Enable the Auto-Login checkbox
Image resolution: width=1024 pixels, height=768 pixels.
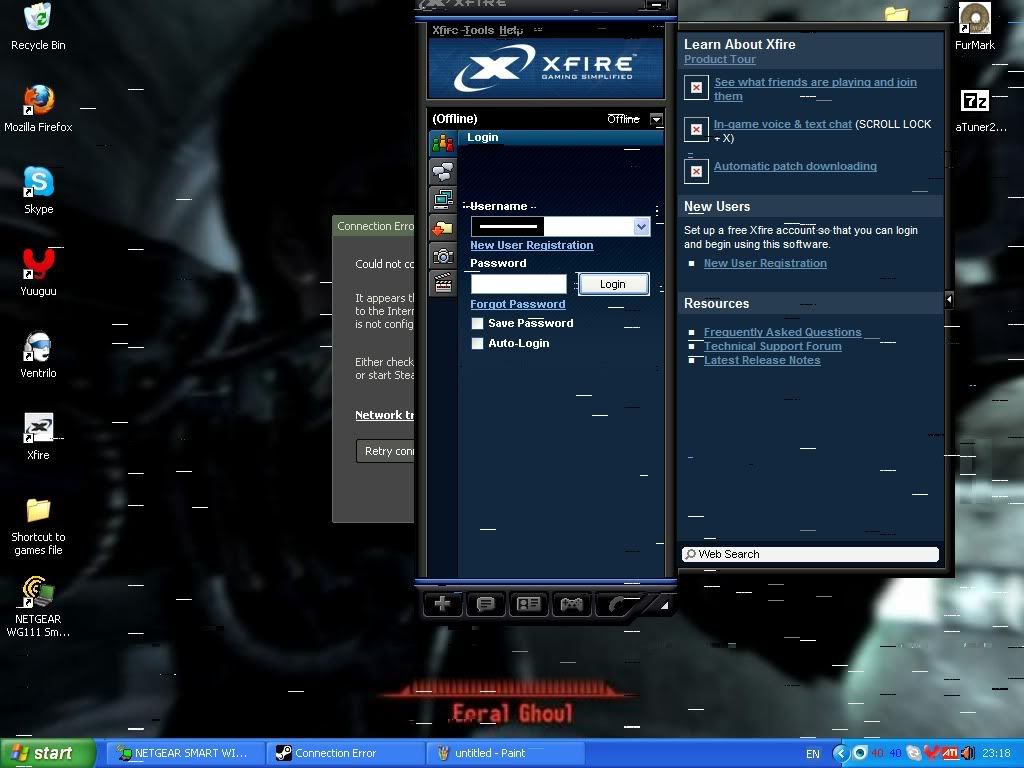[x=477, y=343]
